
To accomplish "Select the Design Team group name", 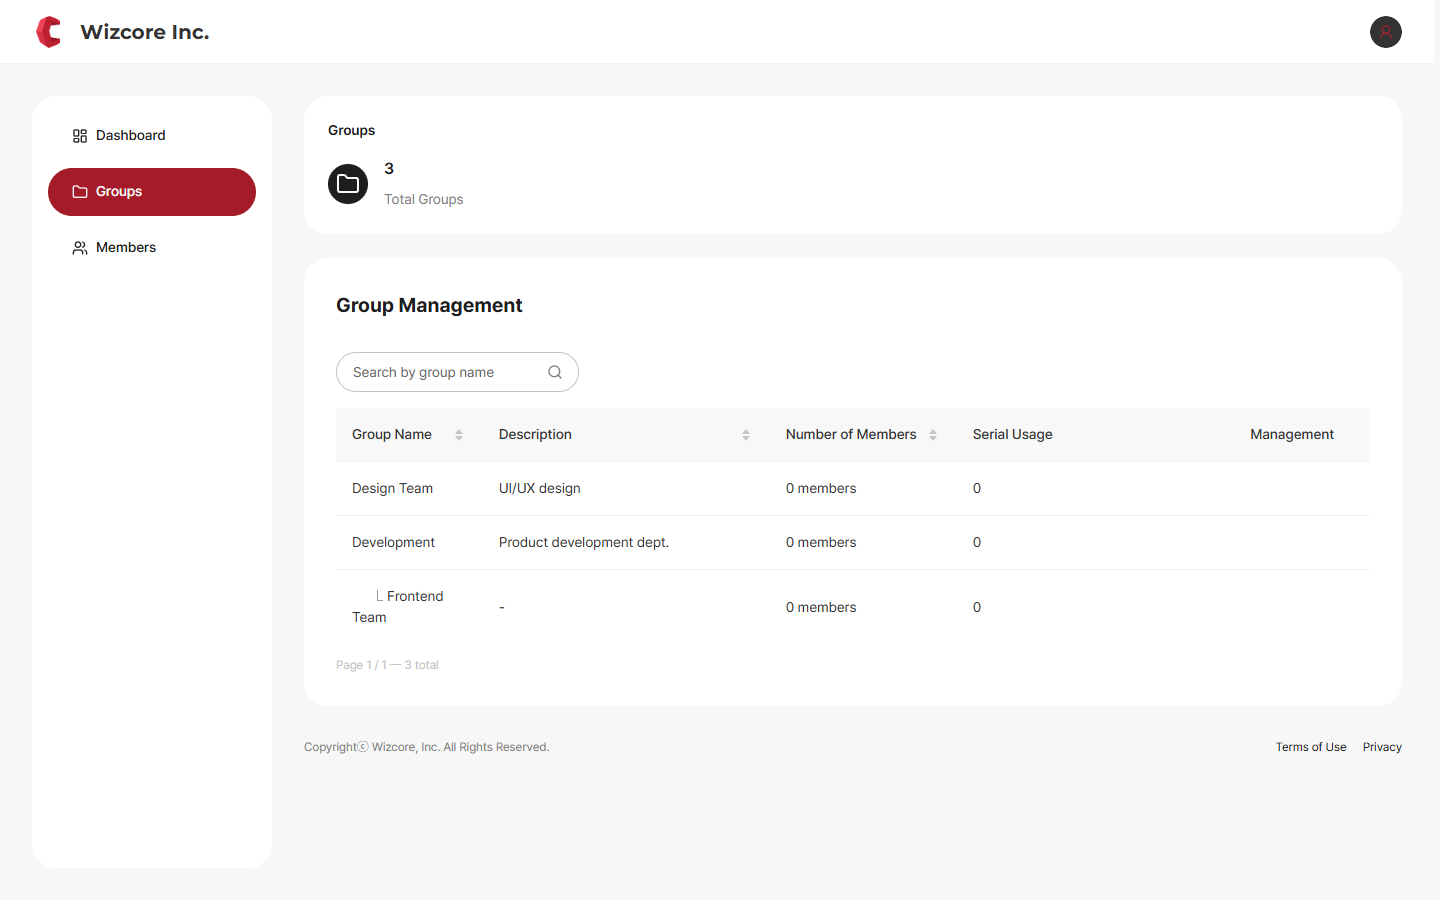I will point(392,488).
